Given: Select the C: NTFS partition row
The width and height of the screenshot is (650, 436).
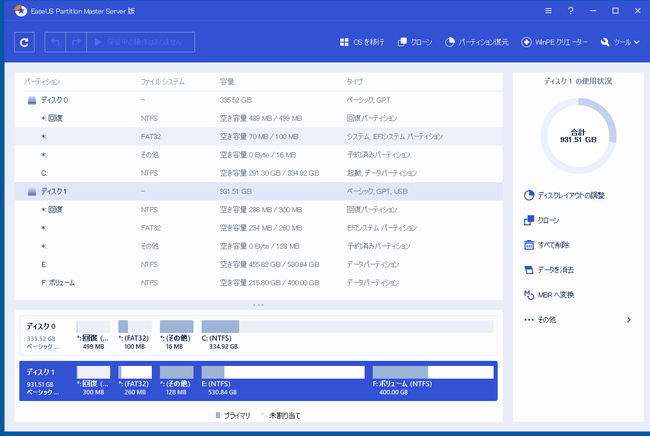Looking at the screenshot, I should point(258,173).
